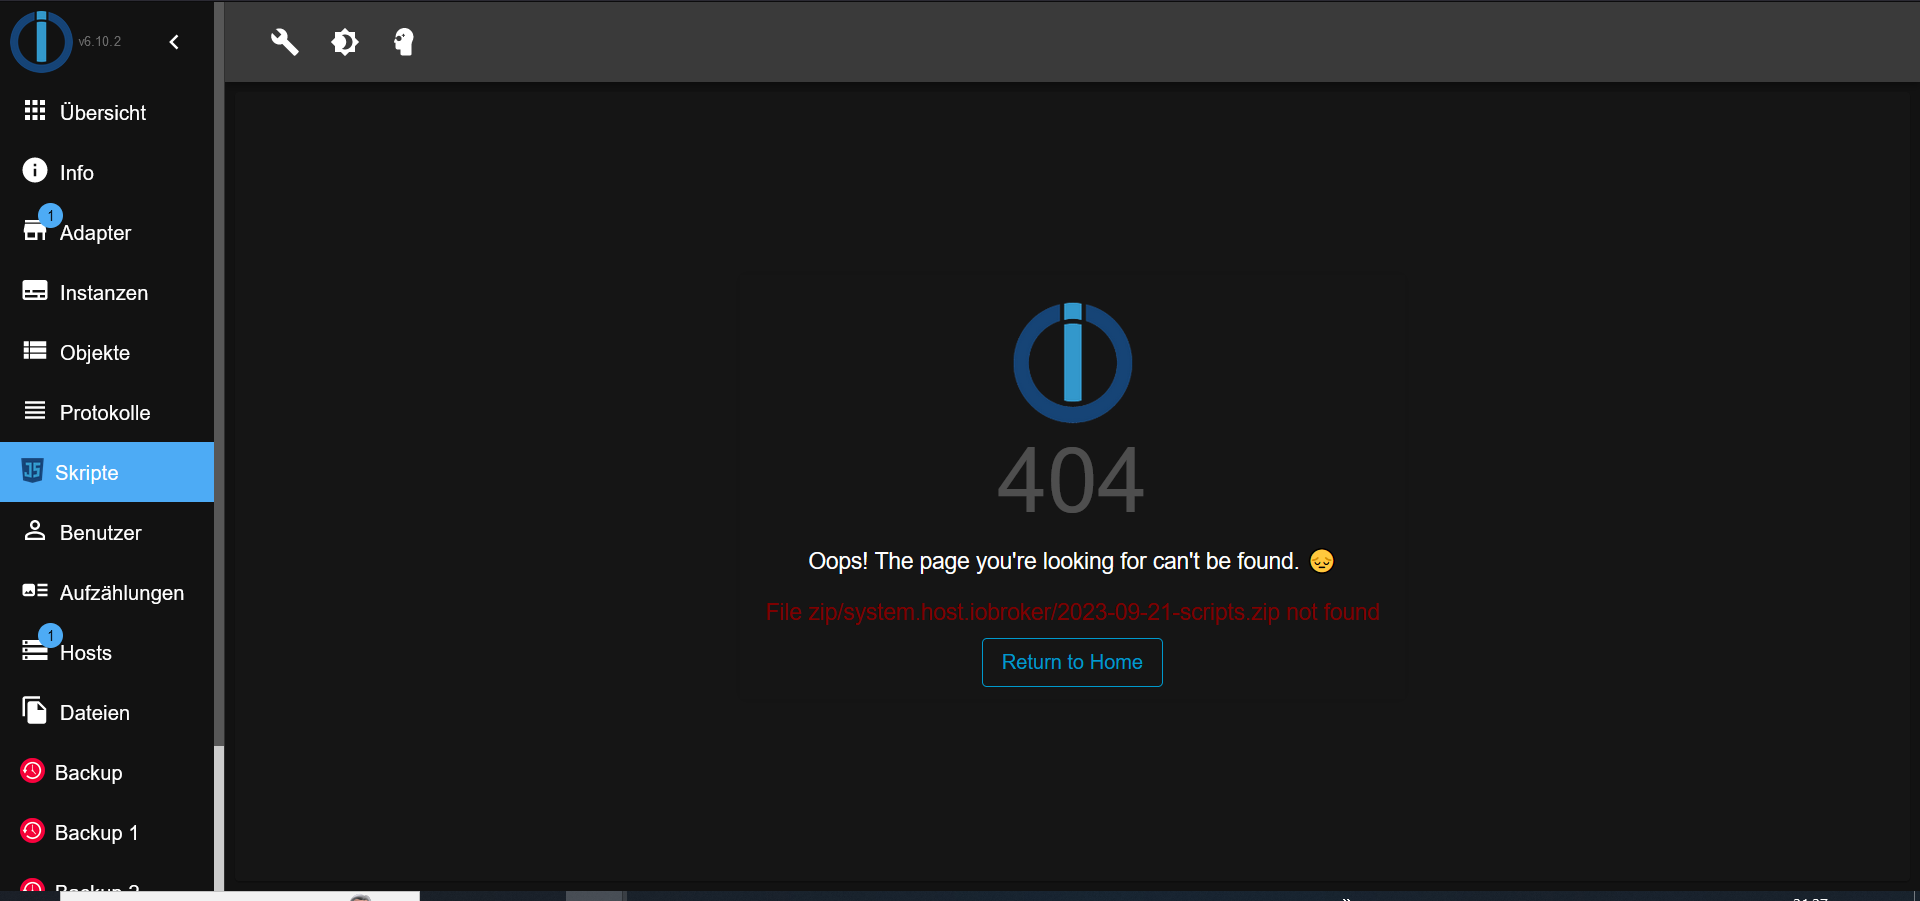Toggle expert mode head icon
This screenshot has width=1920, height=901.
click(404, 42)
